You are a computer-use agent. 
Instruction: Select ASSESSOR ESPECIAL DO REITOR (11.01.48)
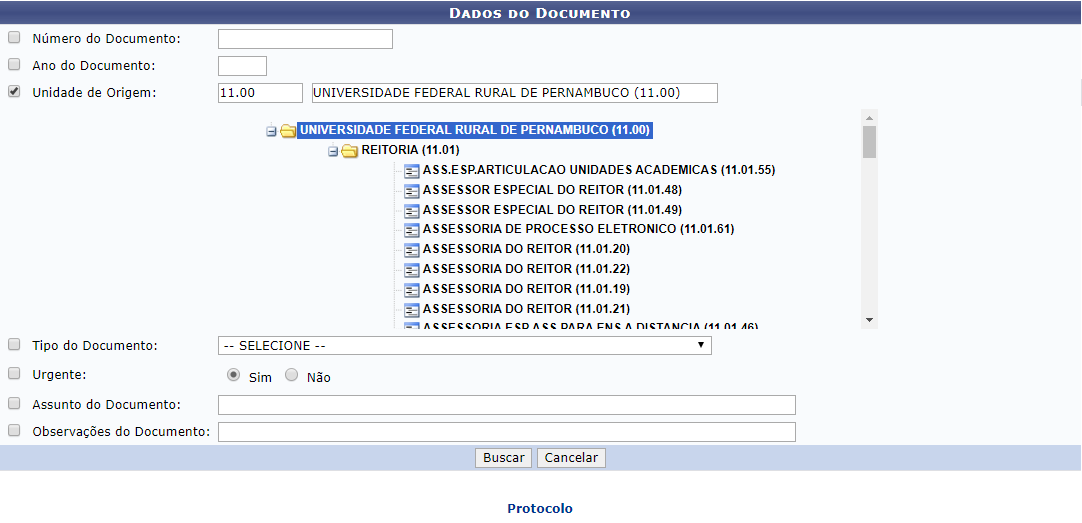tap(553, 190)
